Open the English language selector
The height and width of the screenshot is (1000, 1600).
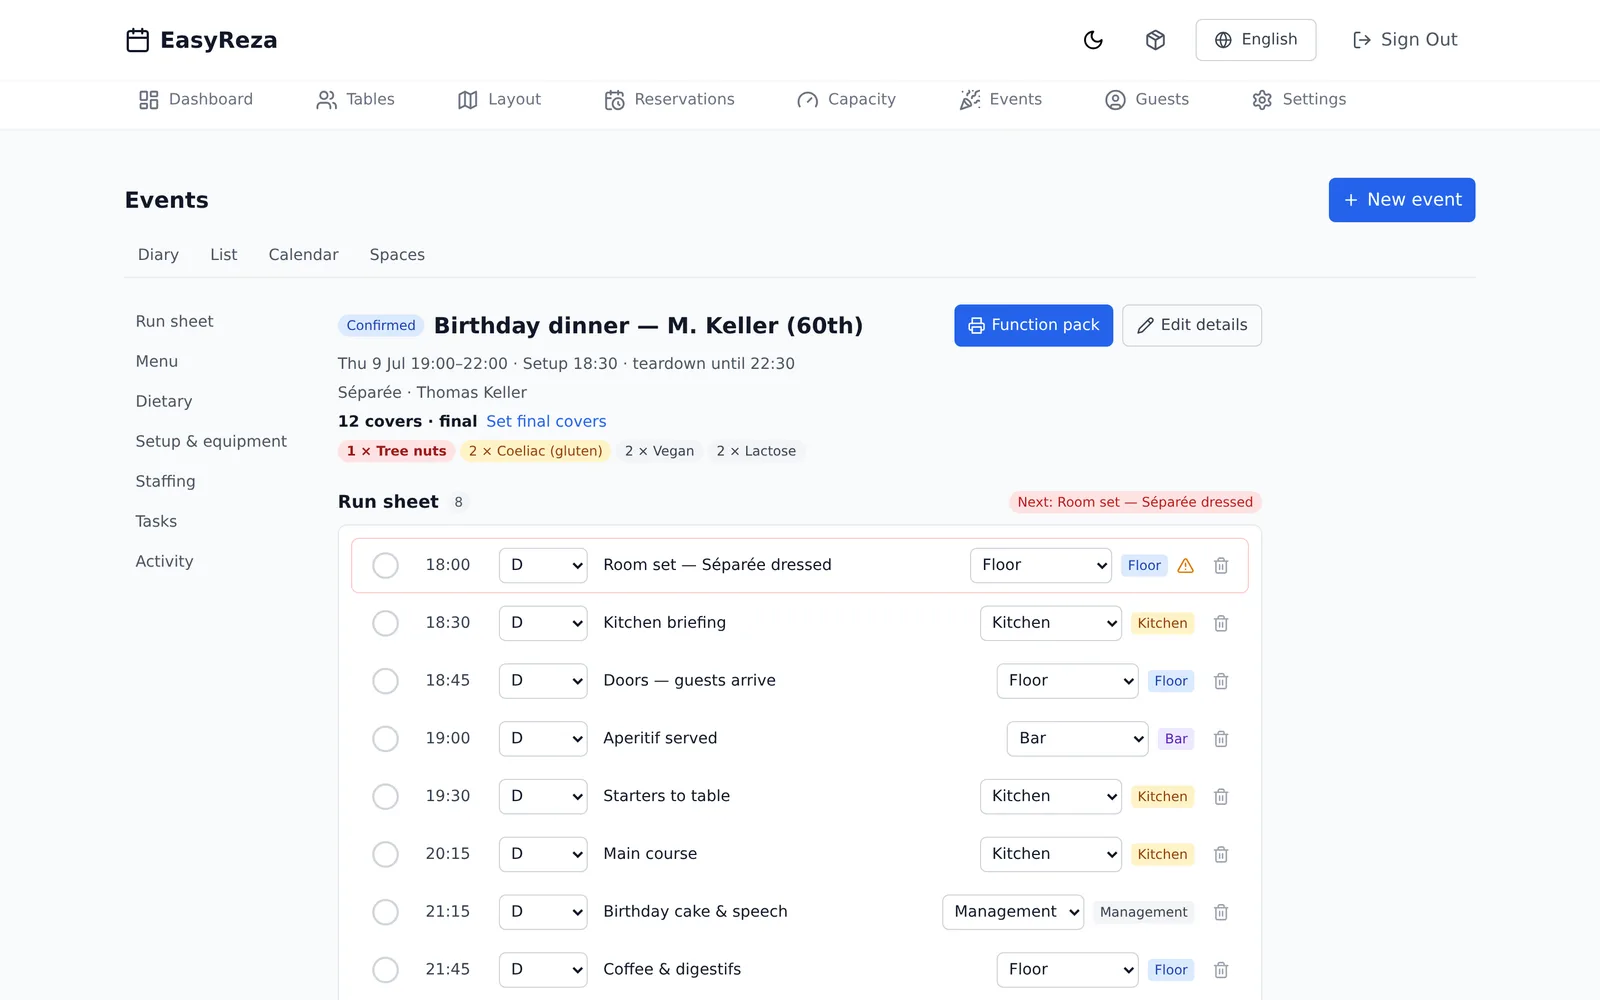[1255, 40]
